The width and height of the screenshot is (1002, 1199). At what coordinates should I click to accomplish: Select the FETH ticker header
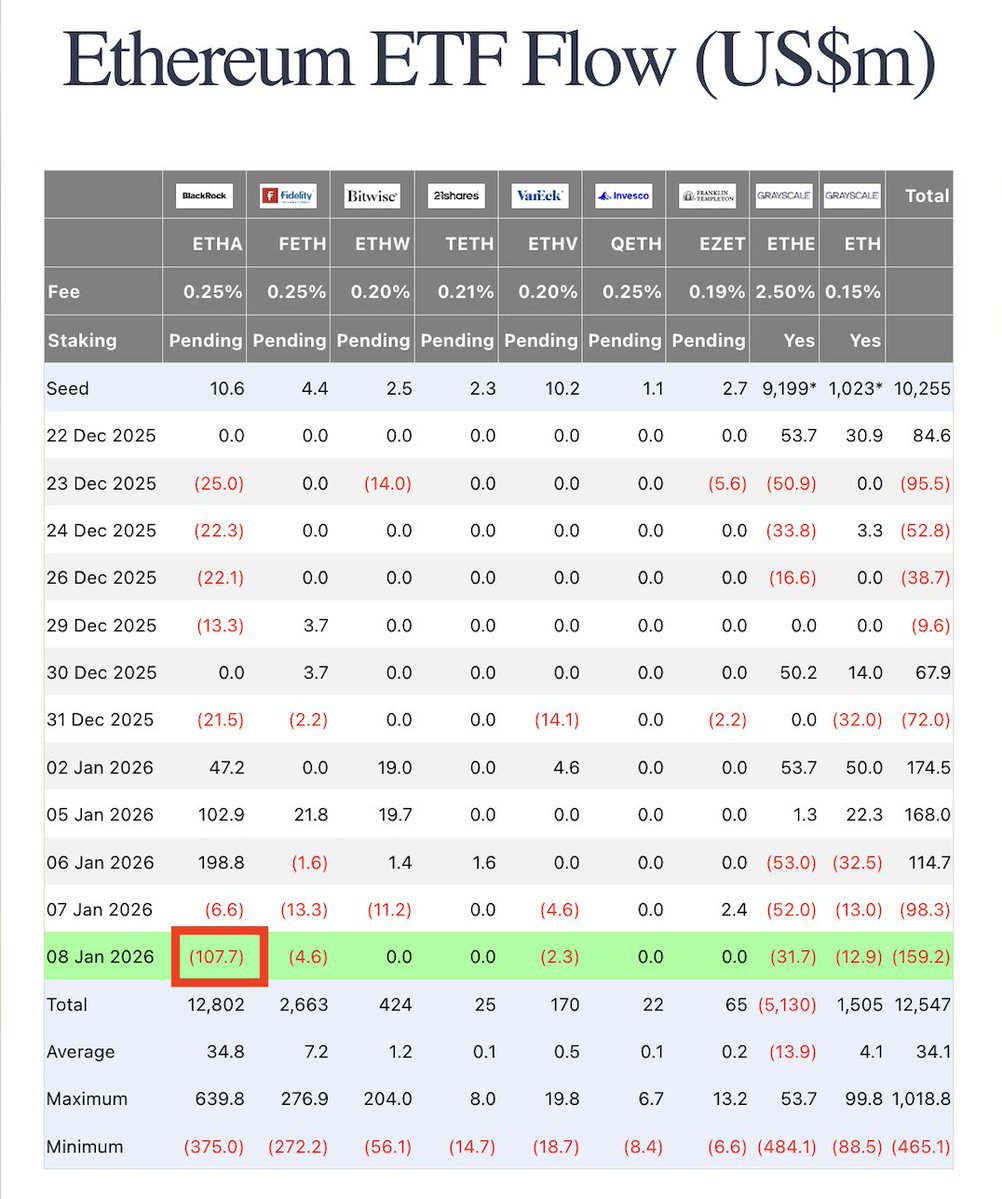coord(302,244)
